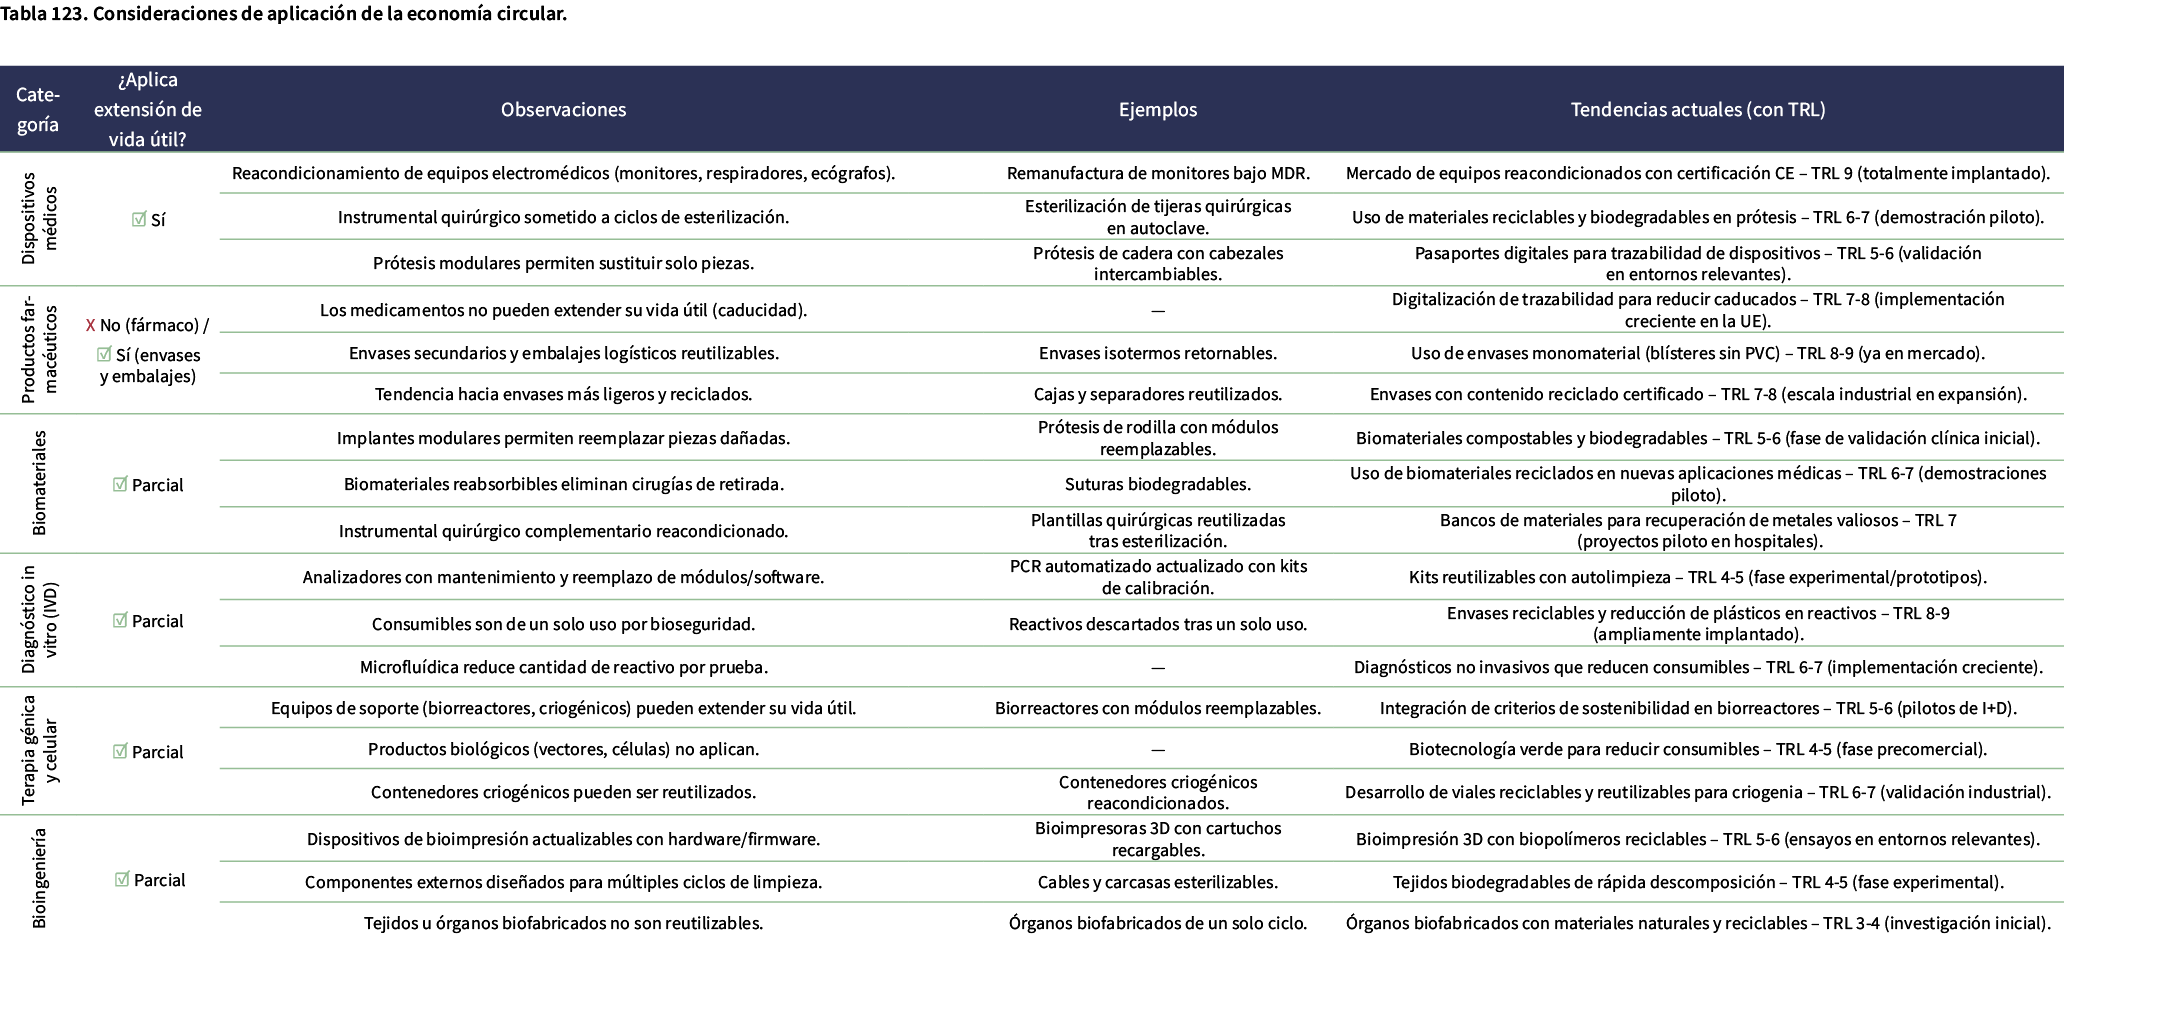The height and width of the screenshot is (1021, 2174).
Task: Click the Ejemplos column header
Action: 1157,110
